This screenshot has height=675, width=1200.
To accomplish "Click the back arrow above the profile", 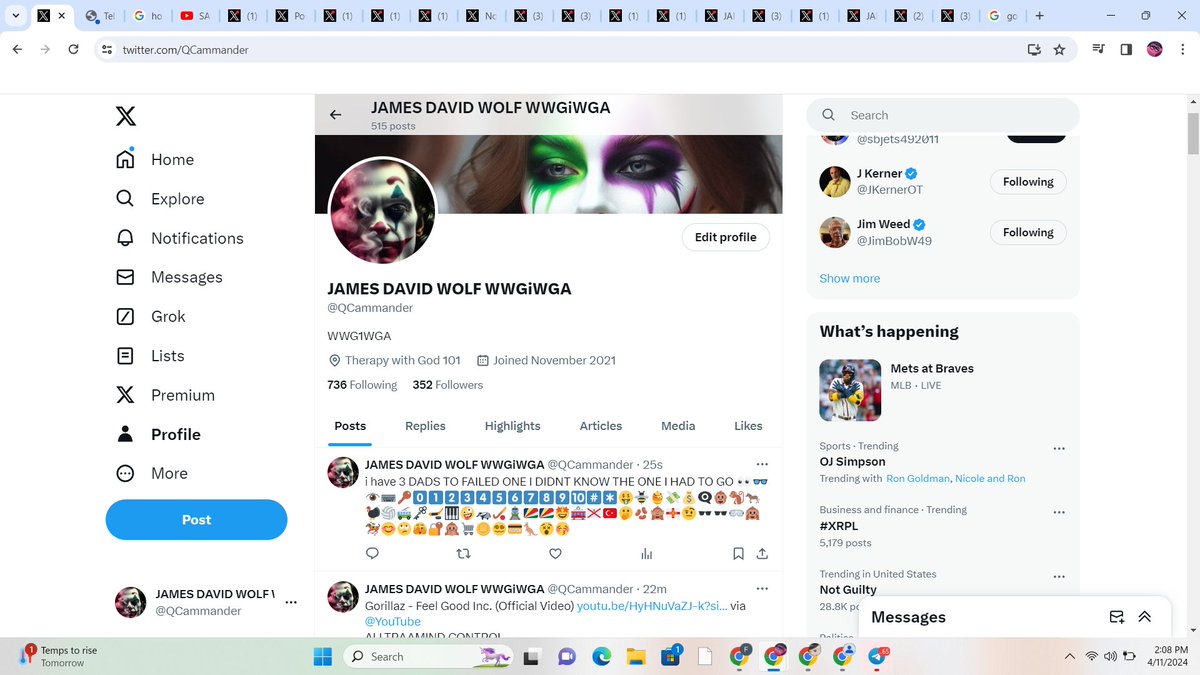I will [x=336, y=115].
